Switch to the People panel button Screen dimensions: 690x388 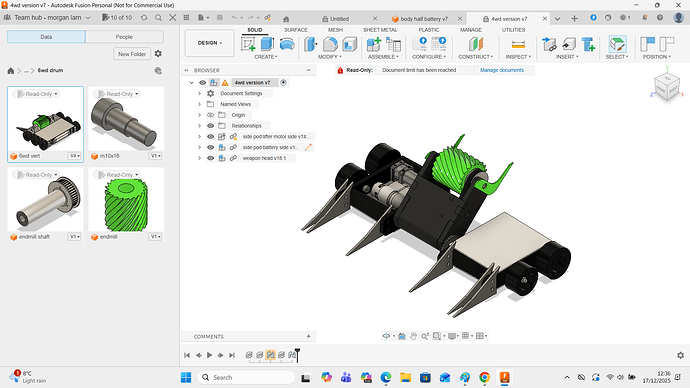pos(124,37)
